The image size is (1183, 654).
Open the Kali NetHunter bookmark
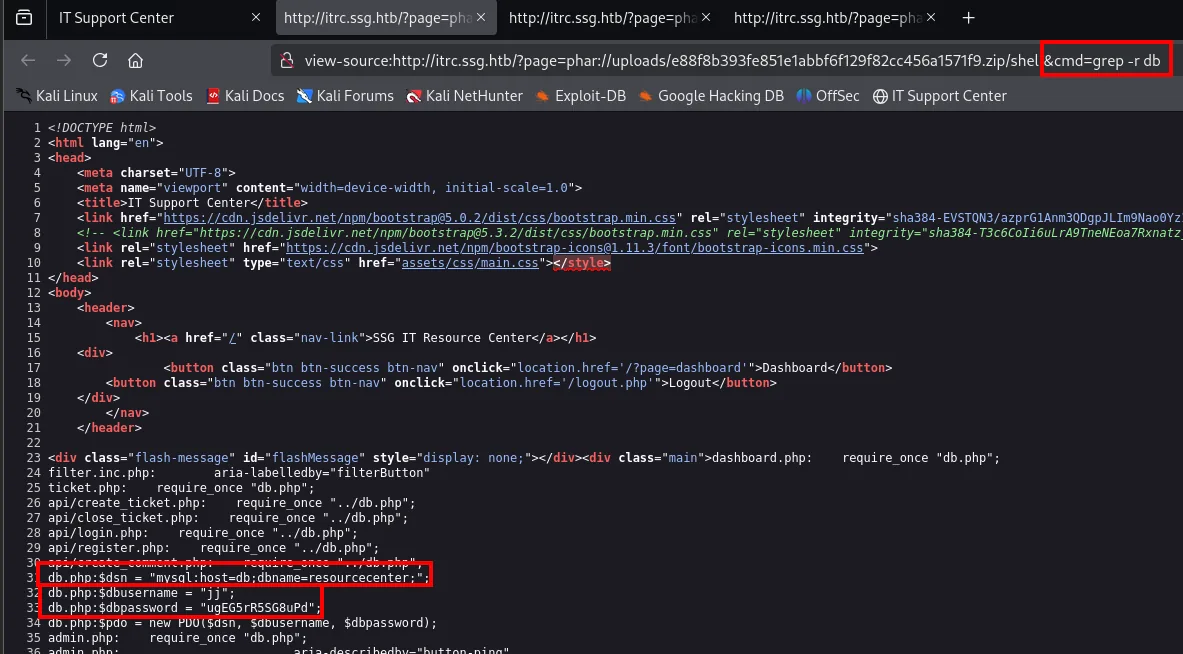pos(464,96)
